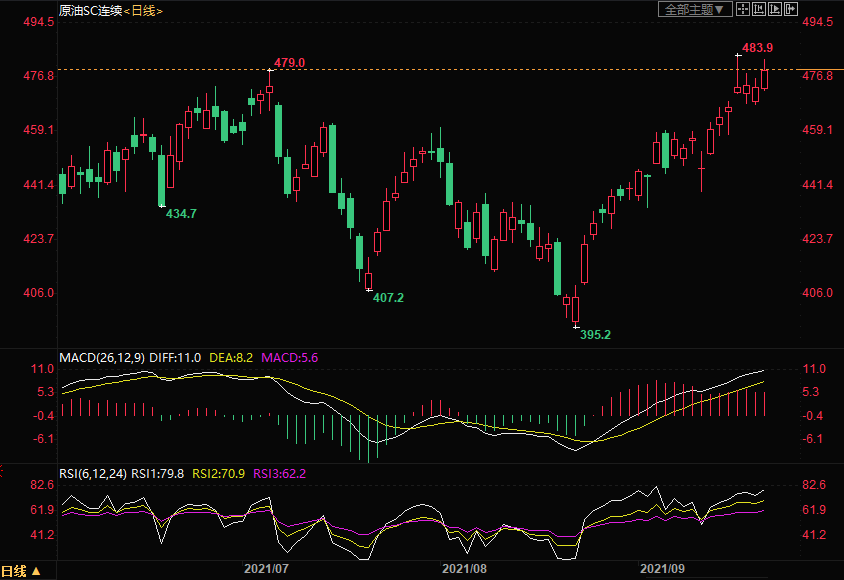Click the 483.9 high price marker
Image resolution: width=844 pixels, height=580 pixels.
coord(757,48)
